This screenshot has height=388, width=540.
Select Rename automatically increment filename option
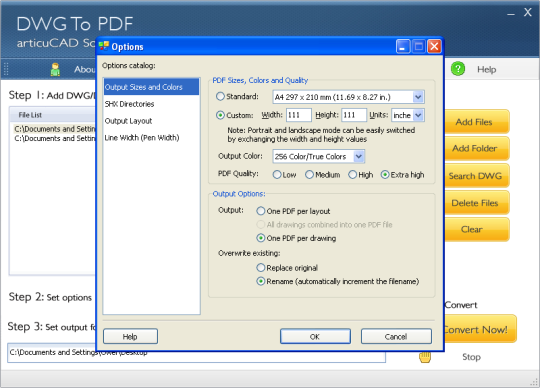261,281
